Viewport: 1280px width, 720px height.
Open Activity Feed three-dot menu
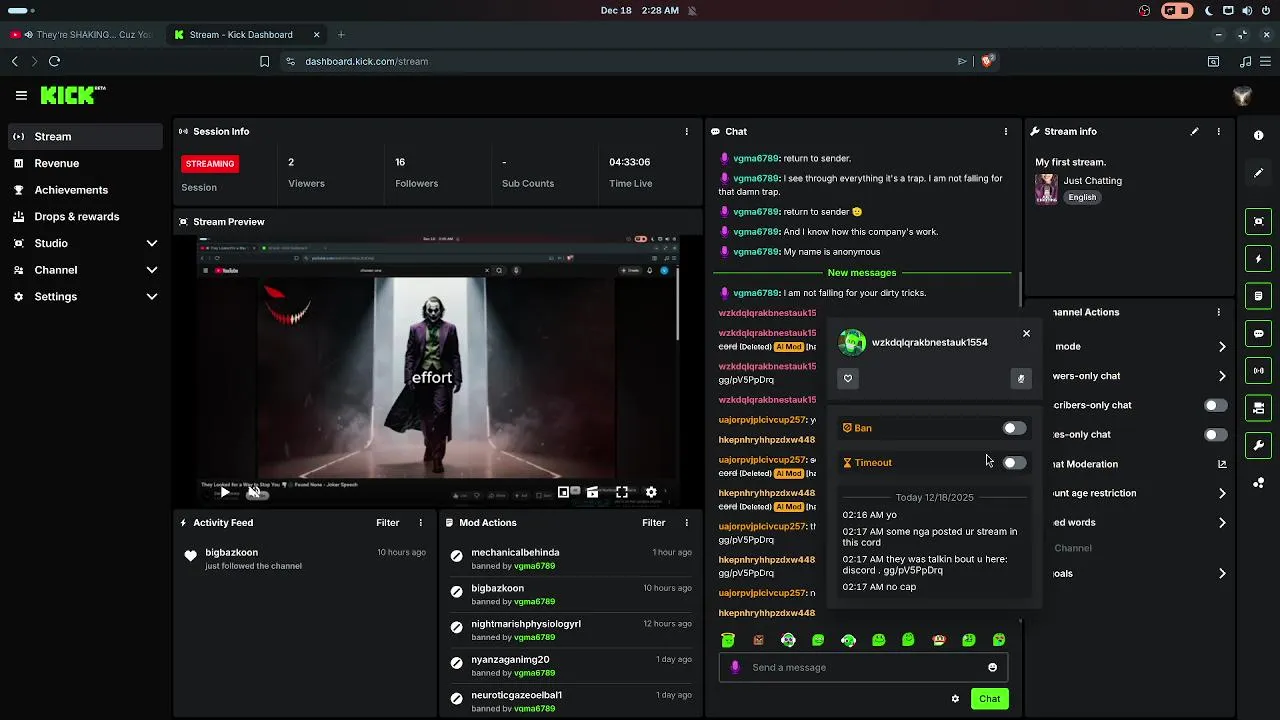click(x=420, y=522)
